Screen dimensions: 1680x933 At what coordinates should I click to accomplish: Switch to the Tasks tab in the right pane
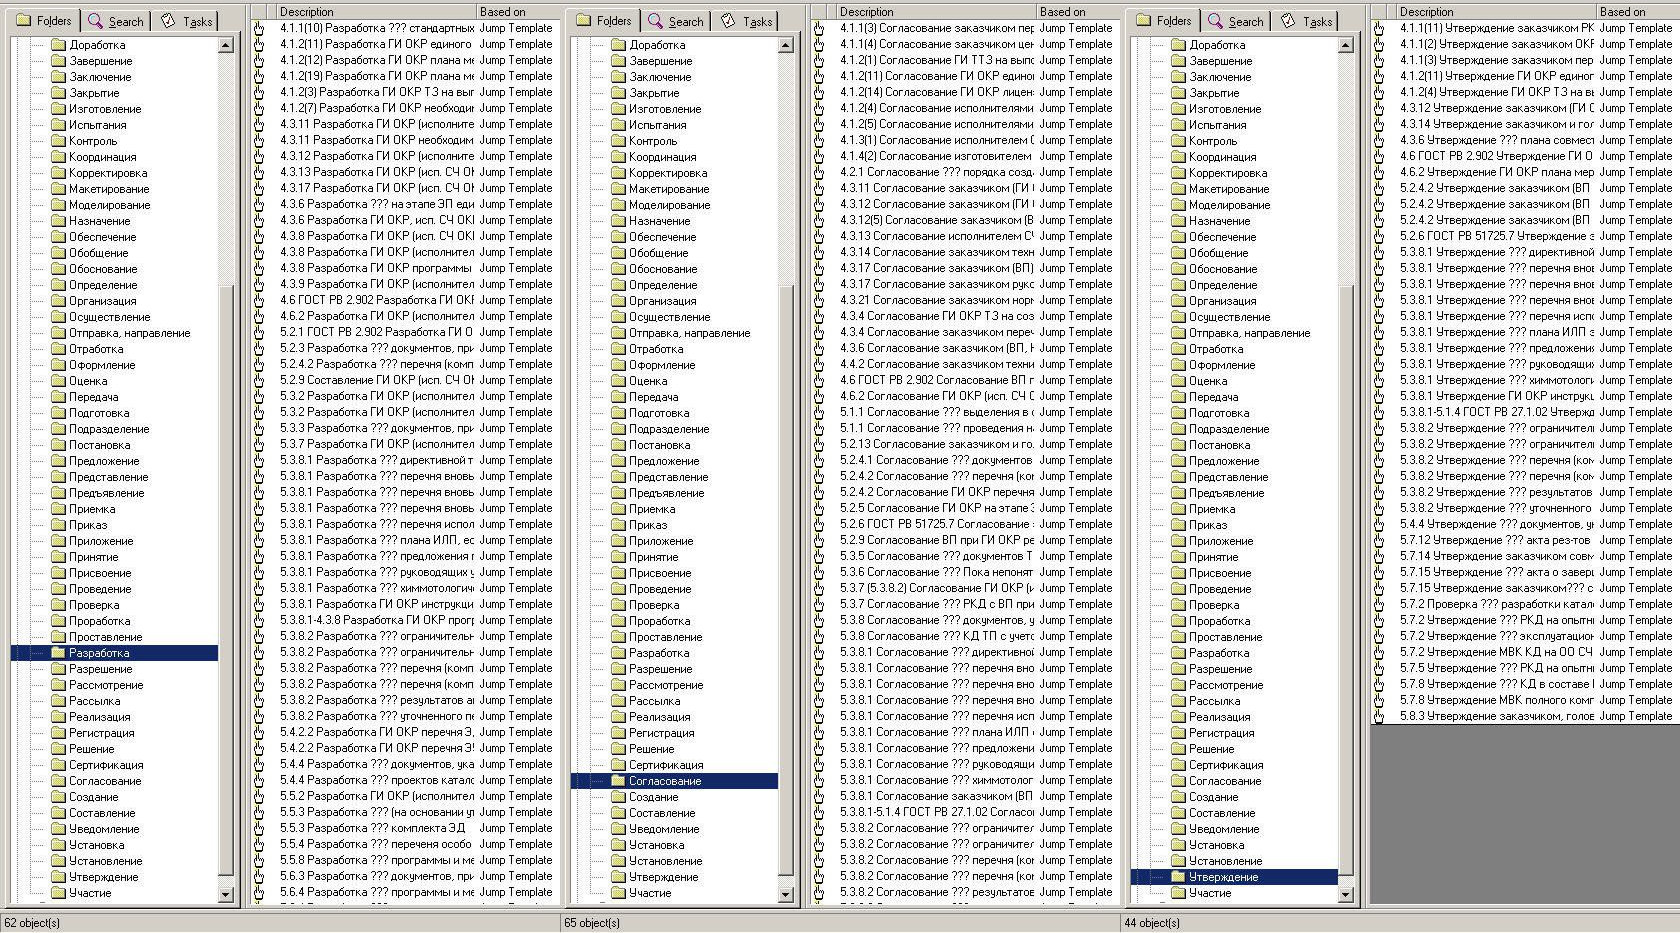[1307, 21]
